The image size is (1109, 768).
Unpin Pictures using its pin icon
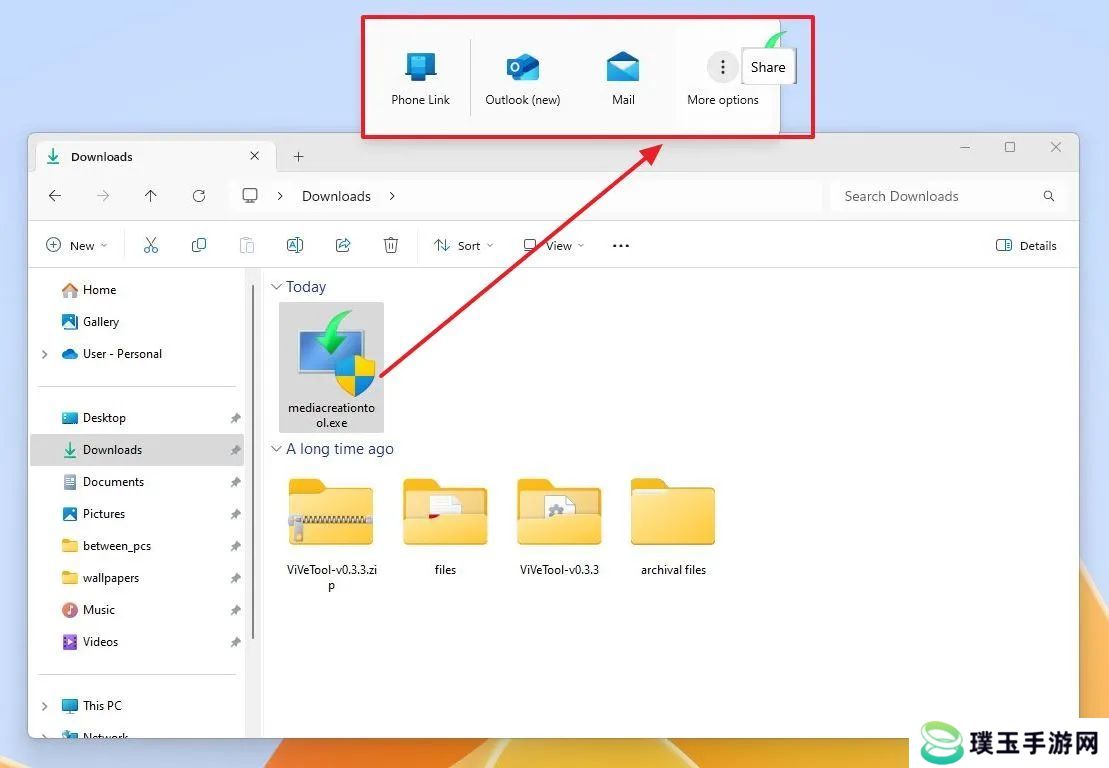(x=236, y=514)
